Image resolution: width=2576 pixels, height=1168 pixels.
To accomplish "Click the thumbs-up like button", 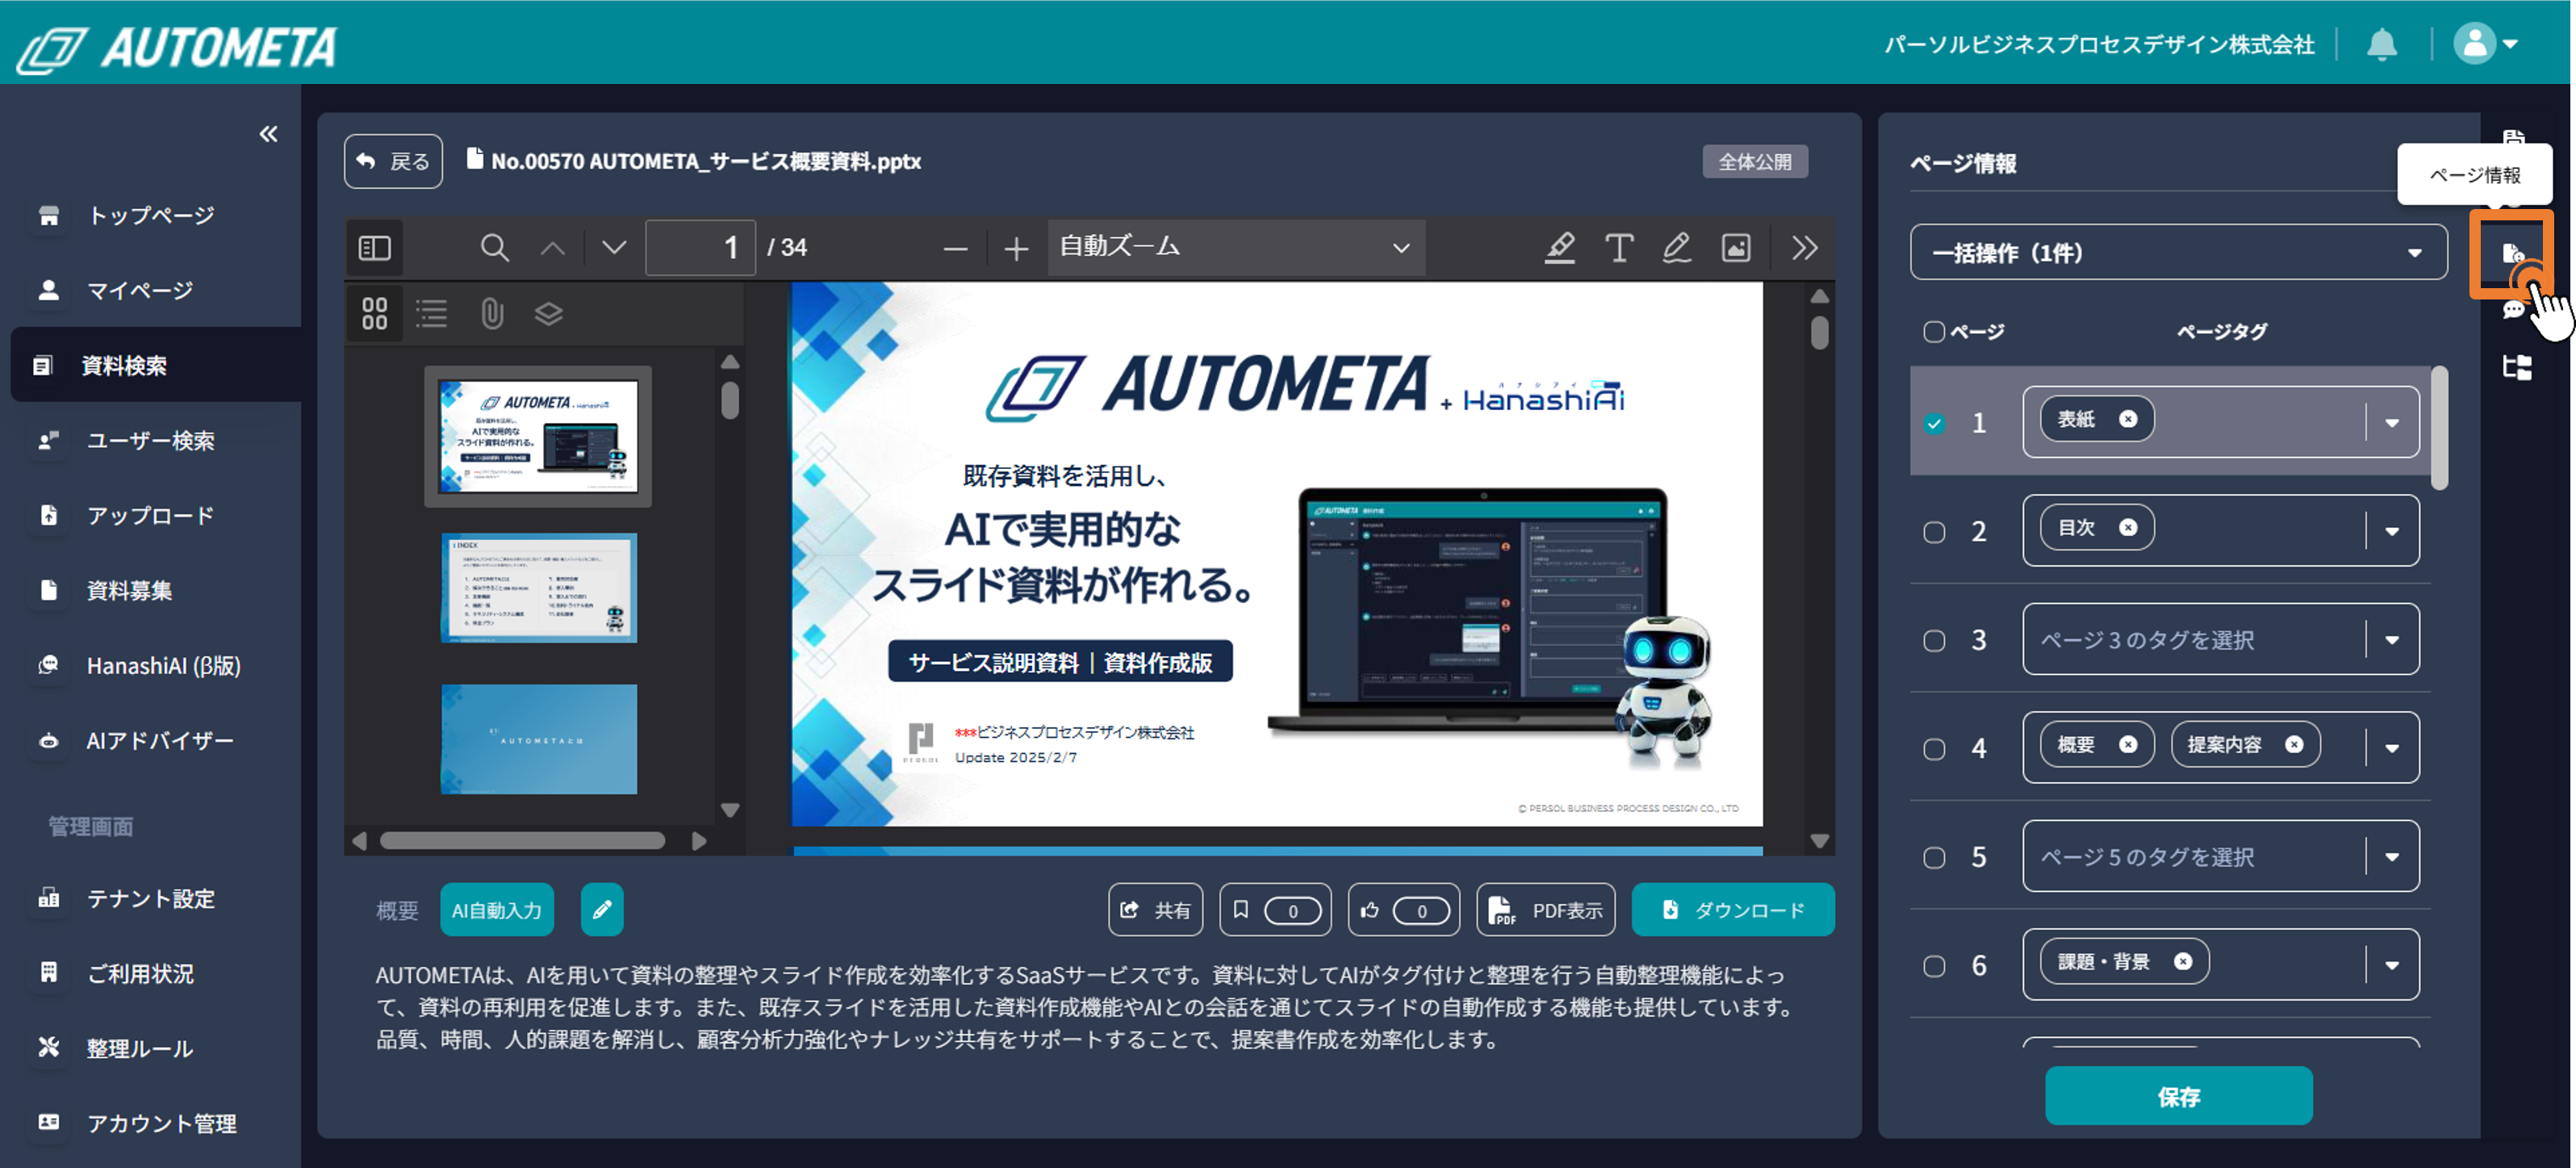I will [x=1403, y=909].
